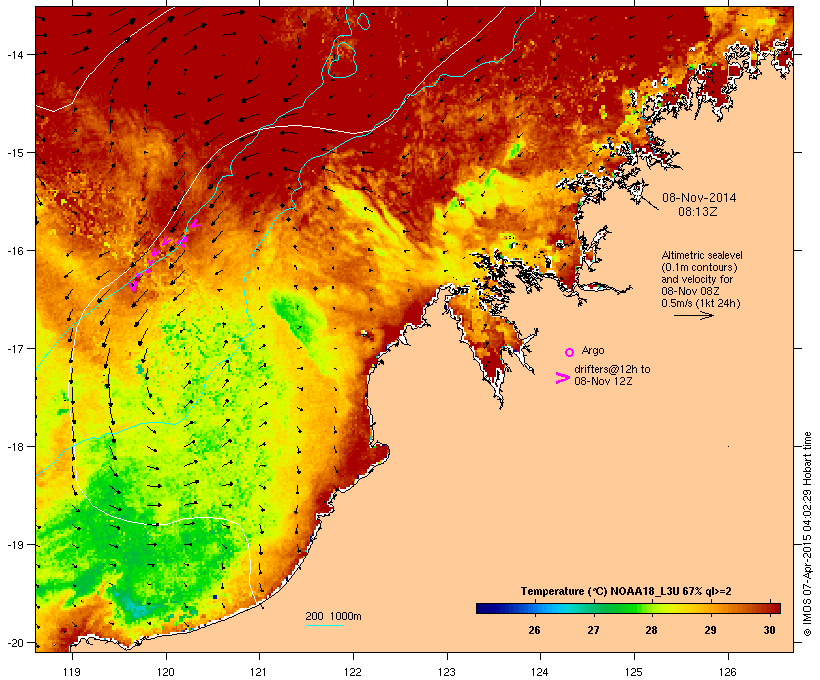Viewport: 820px width, 680px height.
Task: Click the magenta Argo circle legend symbol
Action: [x=570, y=352]
